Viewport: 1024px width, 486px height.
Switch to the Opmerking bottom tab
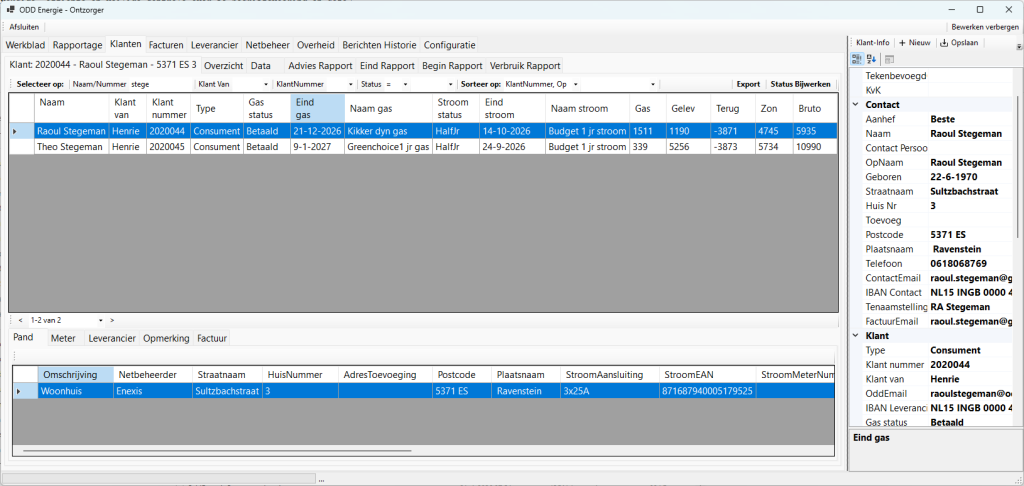click(166, 338)
